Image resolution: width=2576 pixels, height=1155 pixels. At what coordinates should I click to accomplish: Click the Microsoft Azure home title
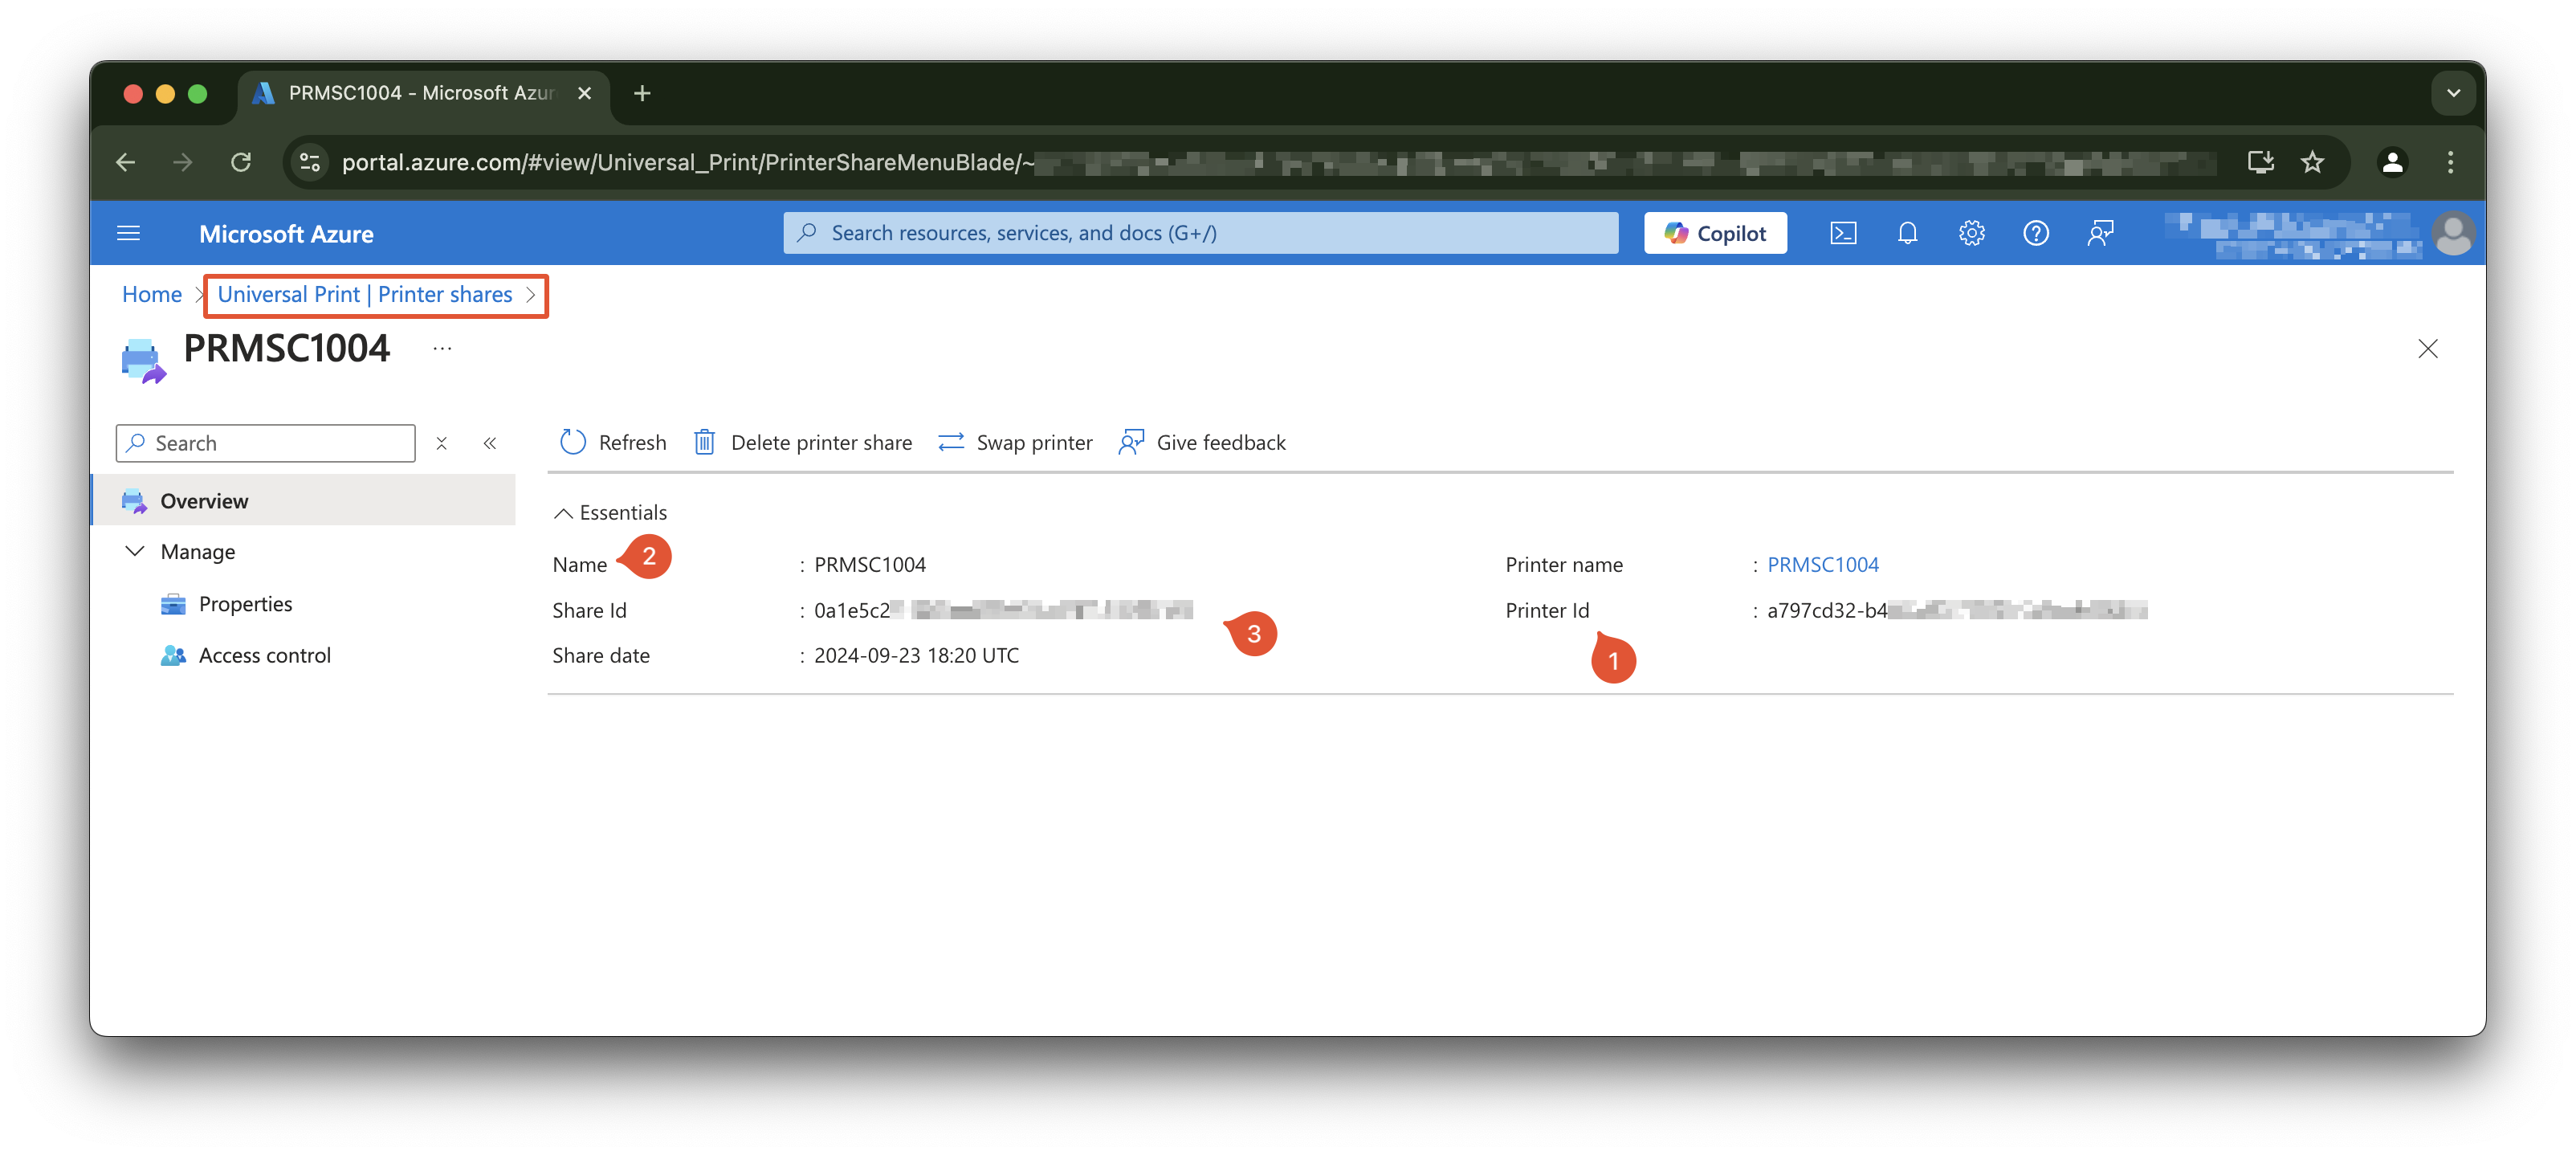tap(286, 233)
